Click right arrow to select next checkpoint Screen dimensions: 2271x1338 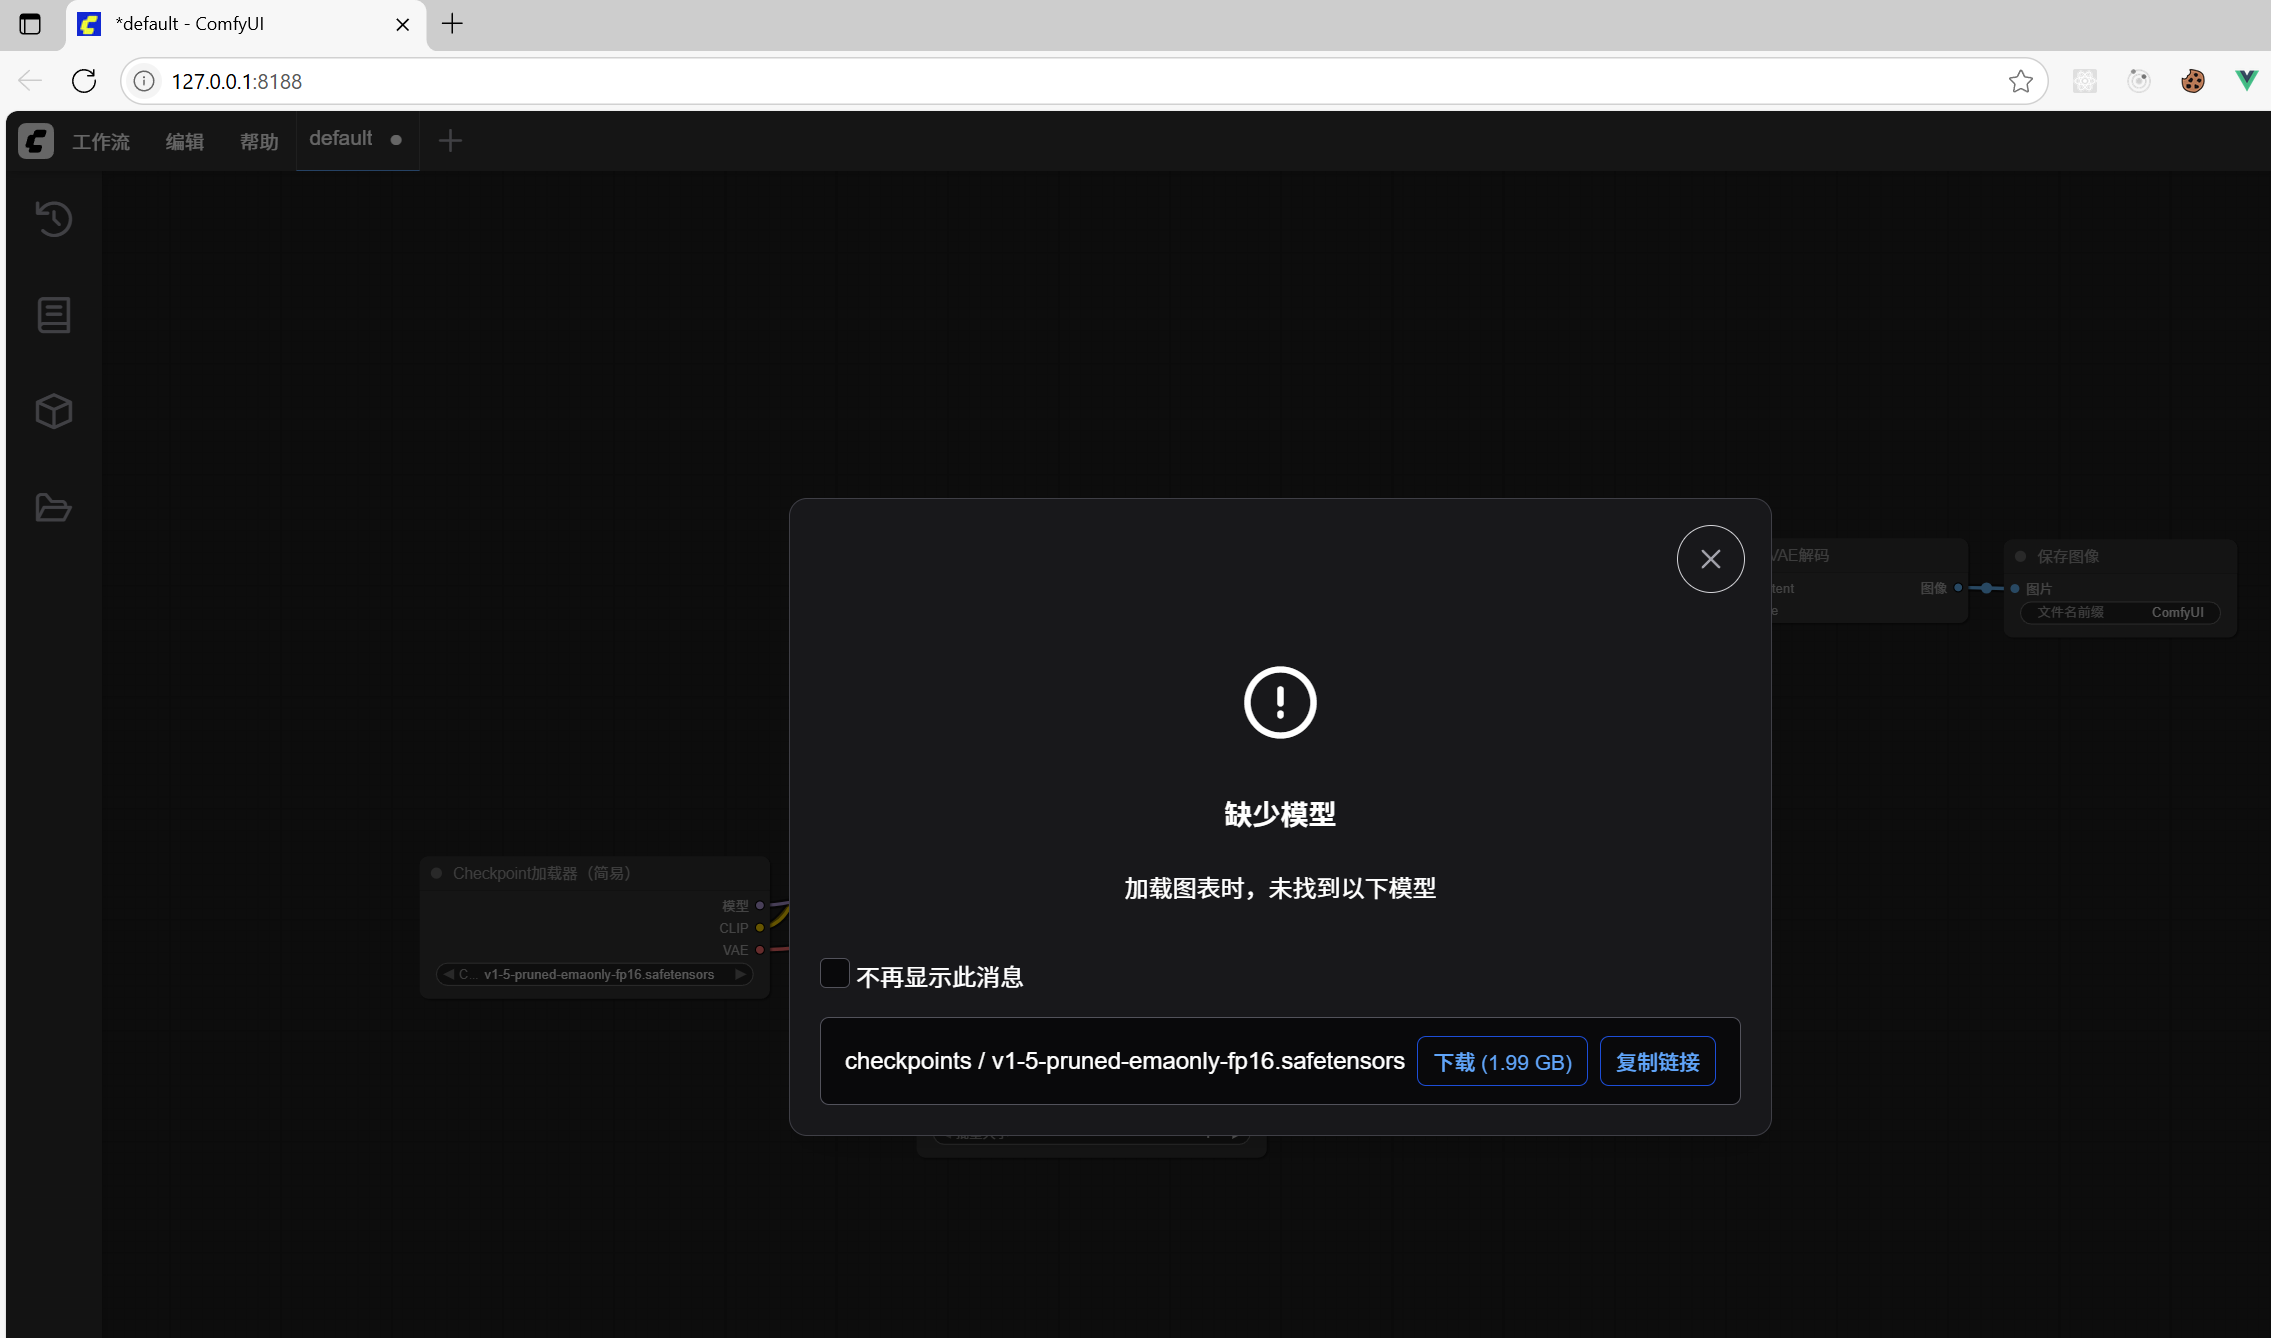click(x=741, y=973)
